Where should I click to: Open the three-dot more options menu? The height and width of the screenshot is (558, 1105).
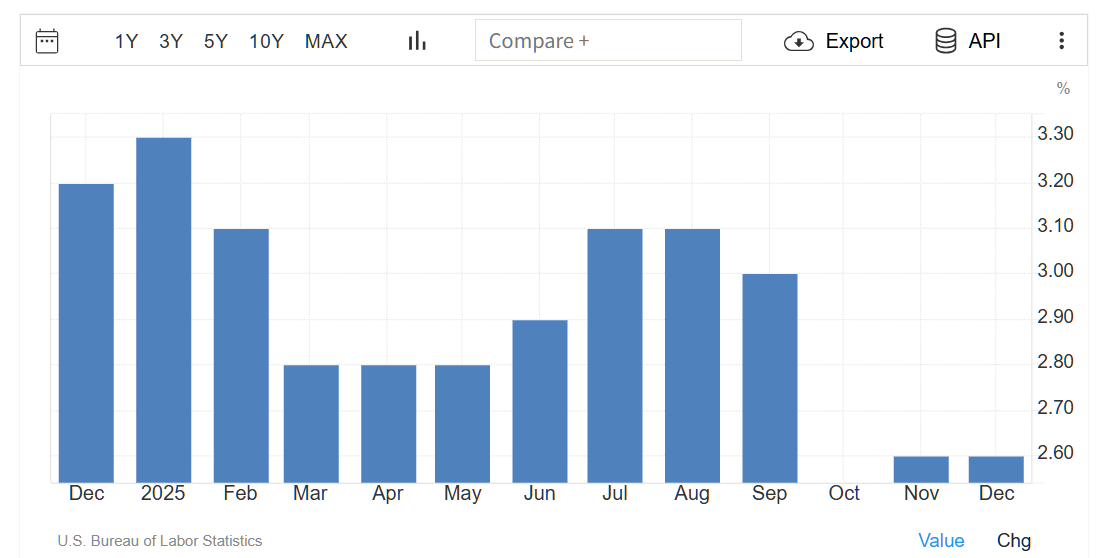click(1061, 41)
